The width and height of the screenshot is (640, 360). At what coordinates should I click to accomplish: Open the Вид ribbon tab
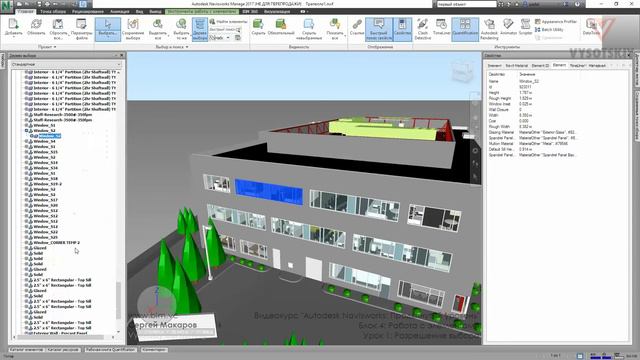tap(140, 11)
